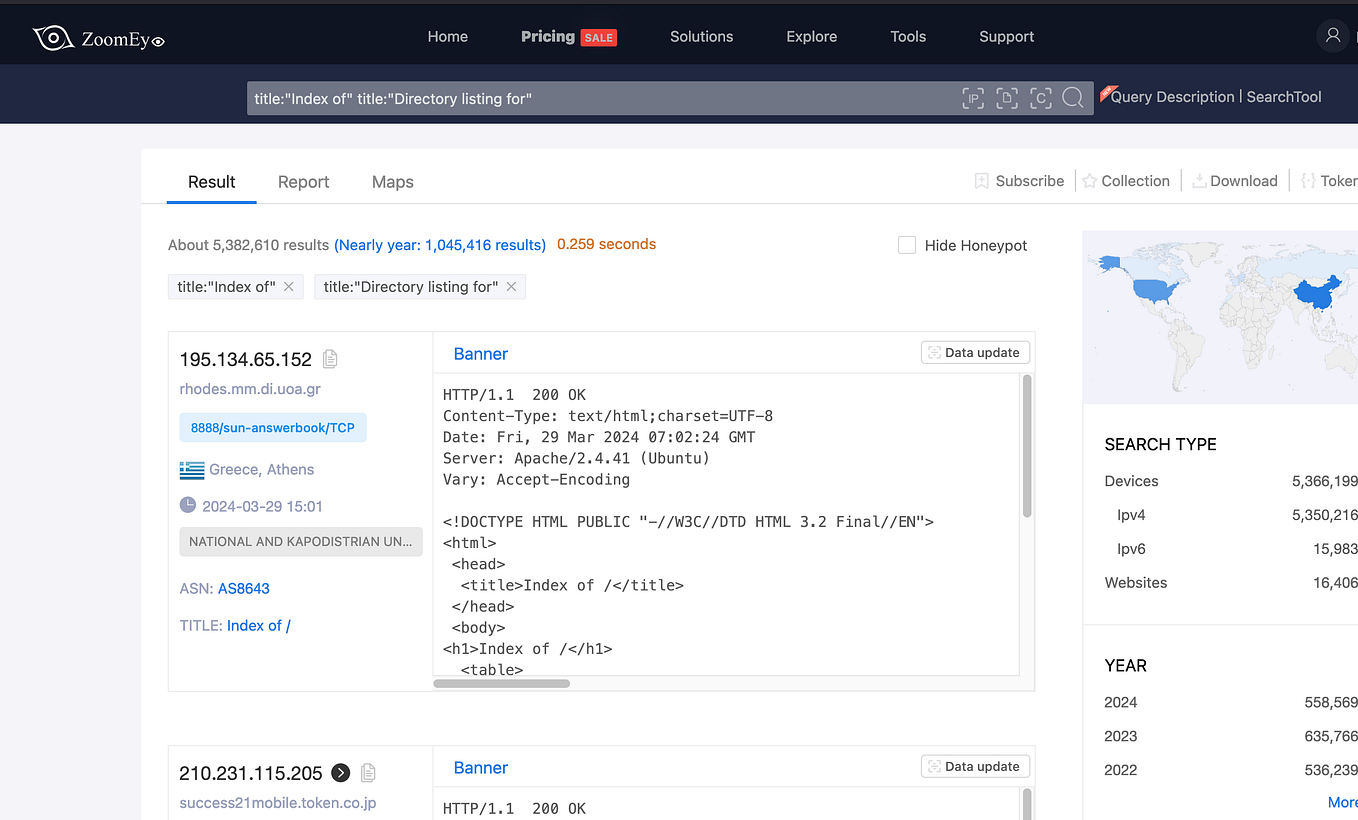Viewport: 1358px width, 820px height.
Task: Click the magnifier icon to run the search
Action: pyautogui.click(x=1073, y=98)
